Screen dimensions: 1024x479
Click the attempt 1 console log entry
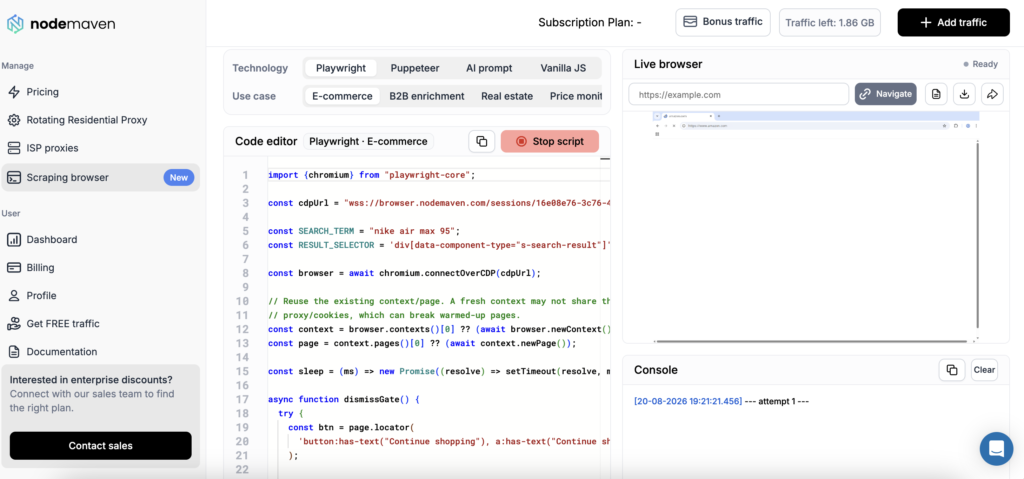722,401
